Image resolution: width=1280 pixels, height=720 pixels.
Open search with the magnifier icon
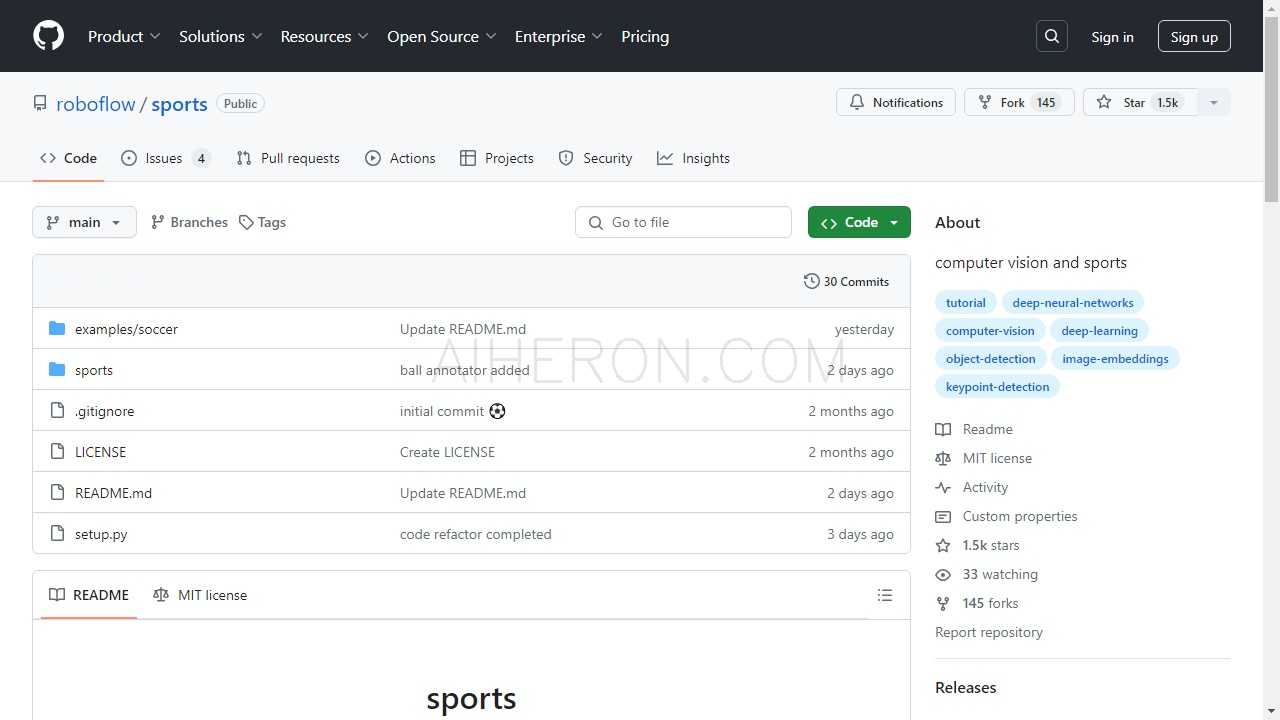click(x=1051, y=36)
